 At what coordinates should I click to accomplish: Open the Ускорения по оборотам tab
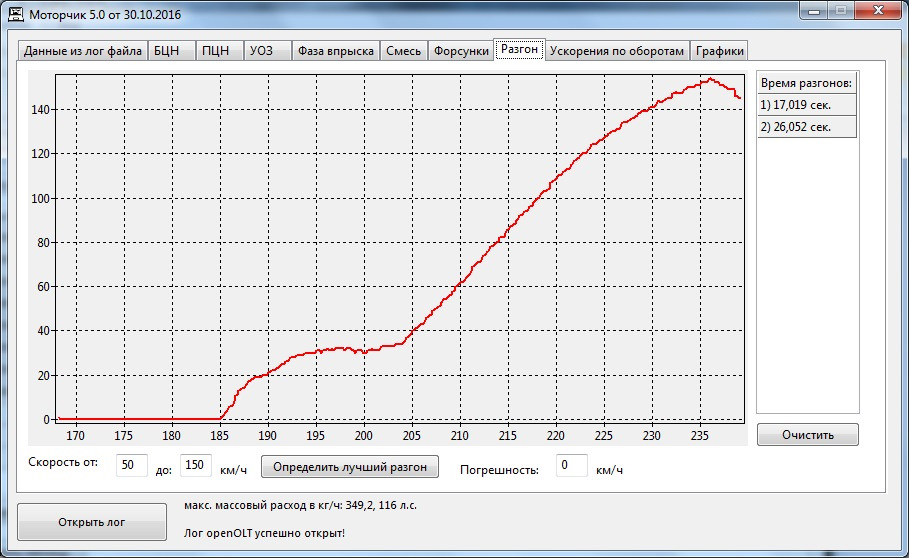coord(617,50)
